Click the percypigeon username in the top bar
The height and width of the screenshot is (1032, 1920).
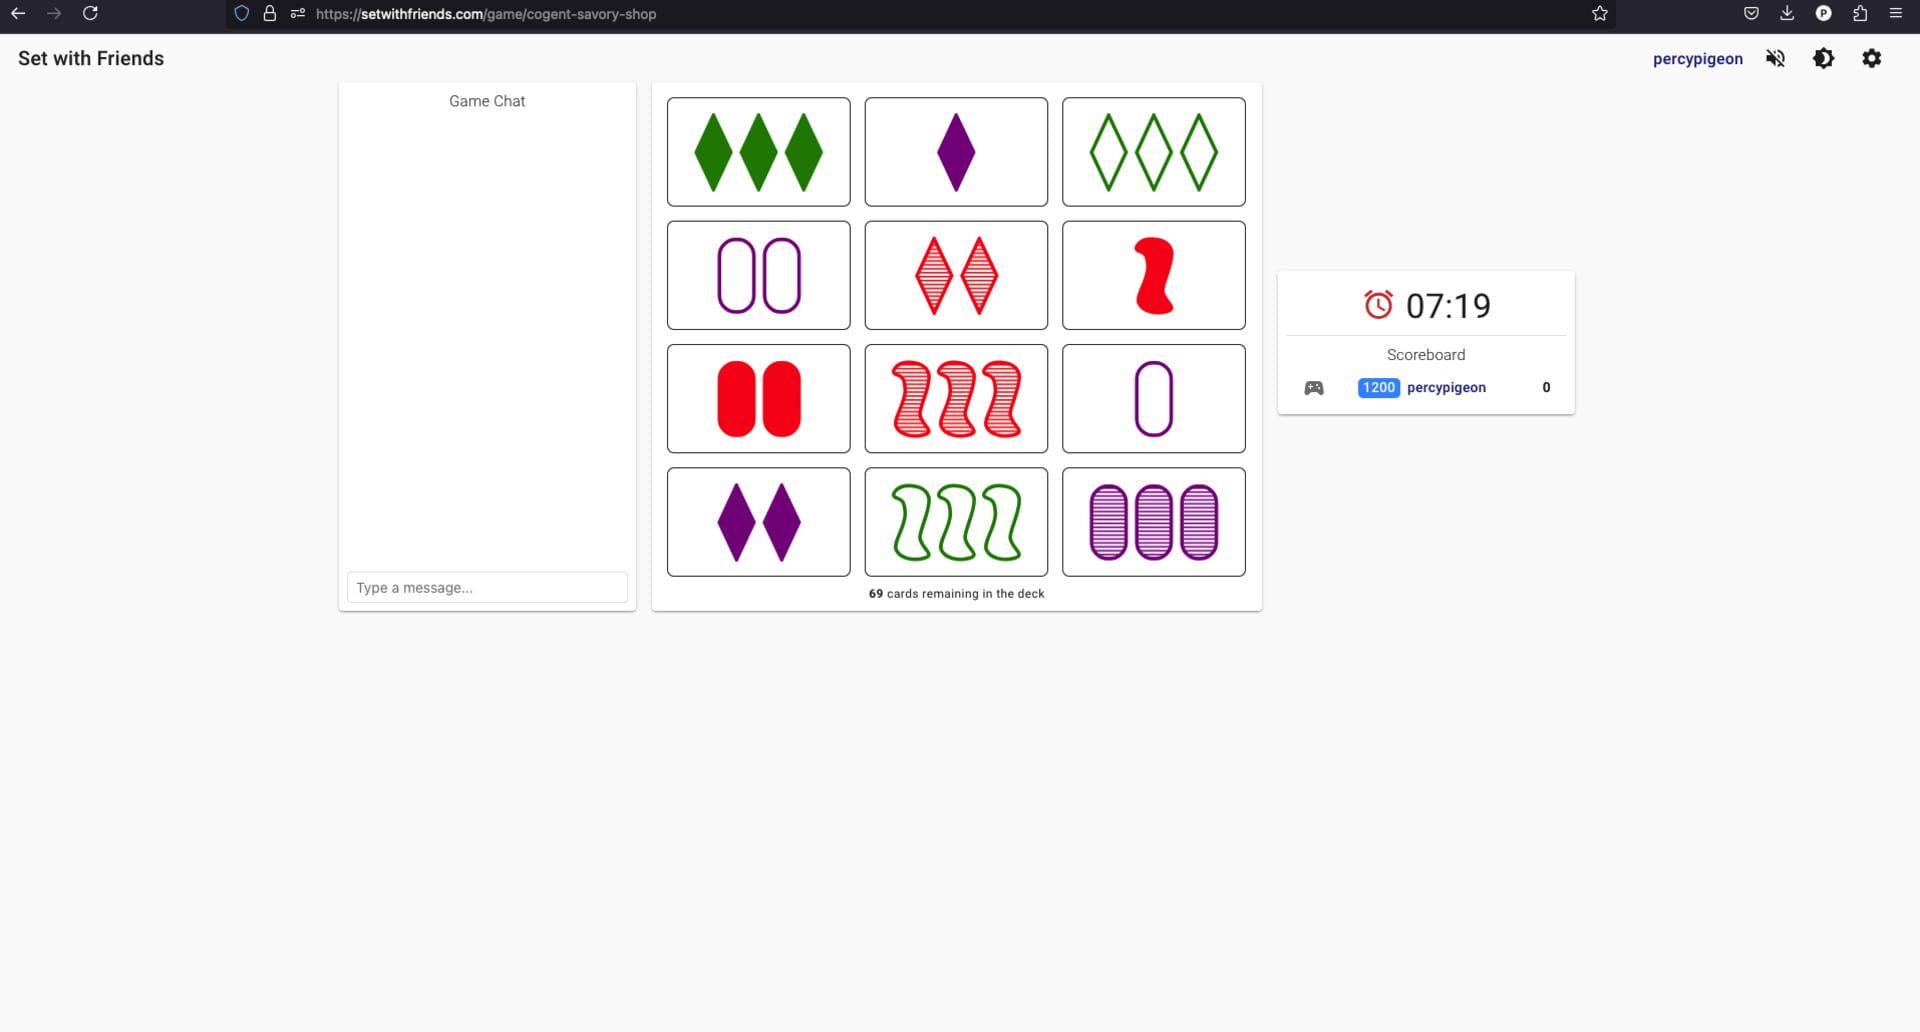(x=1697, y=58)
